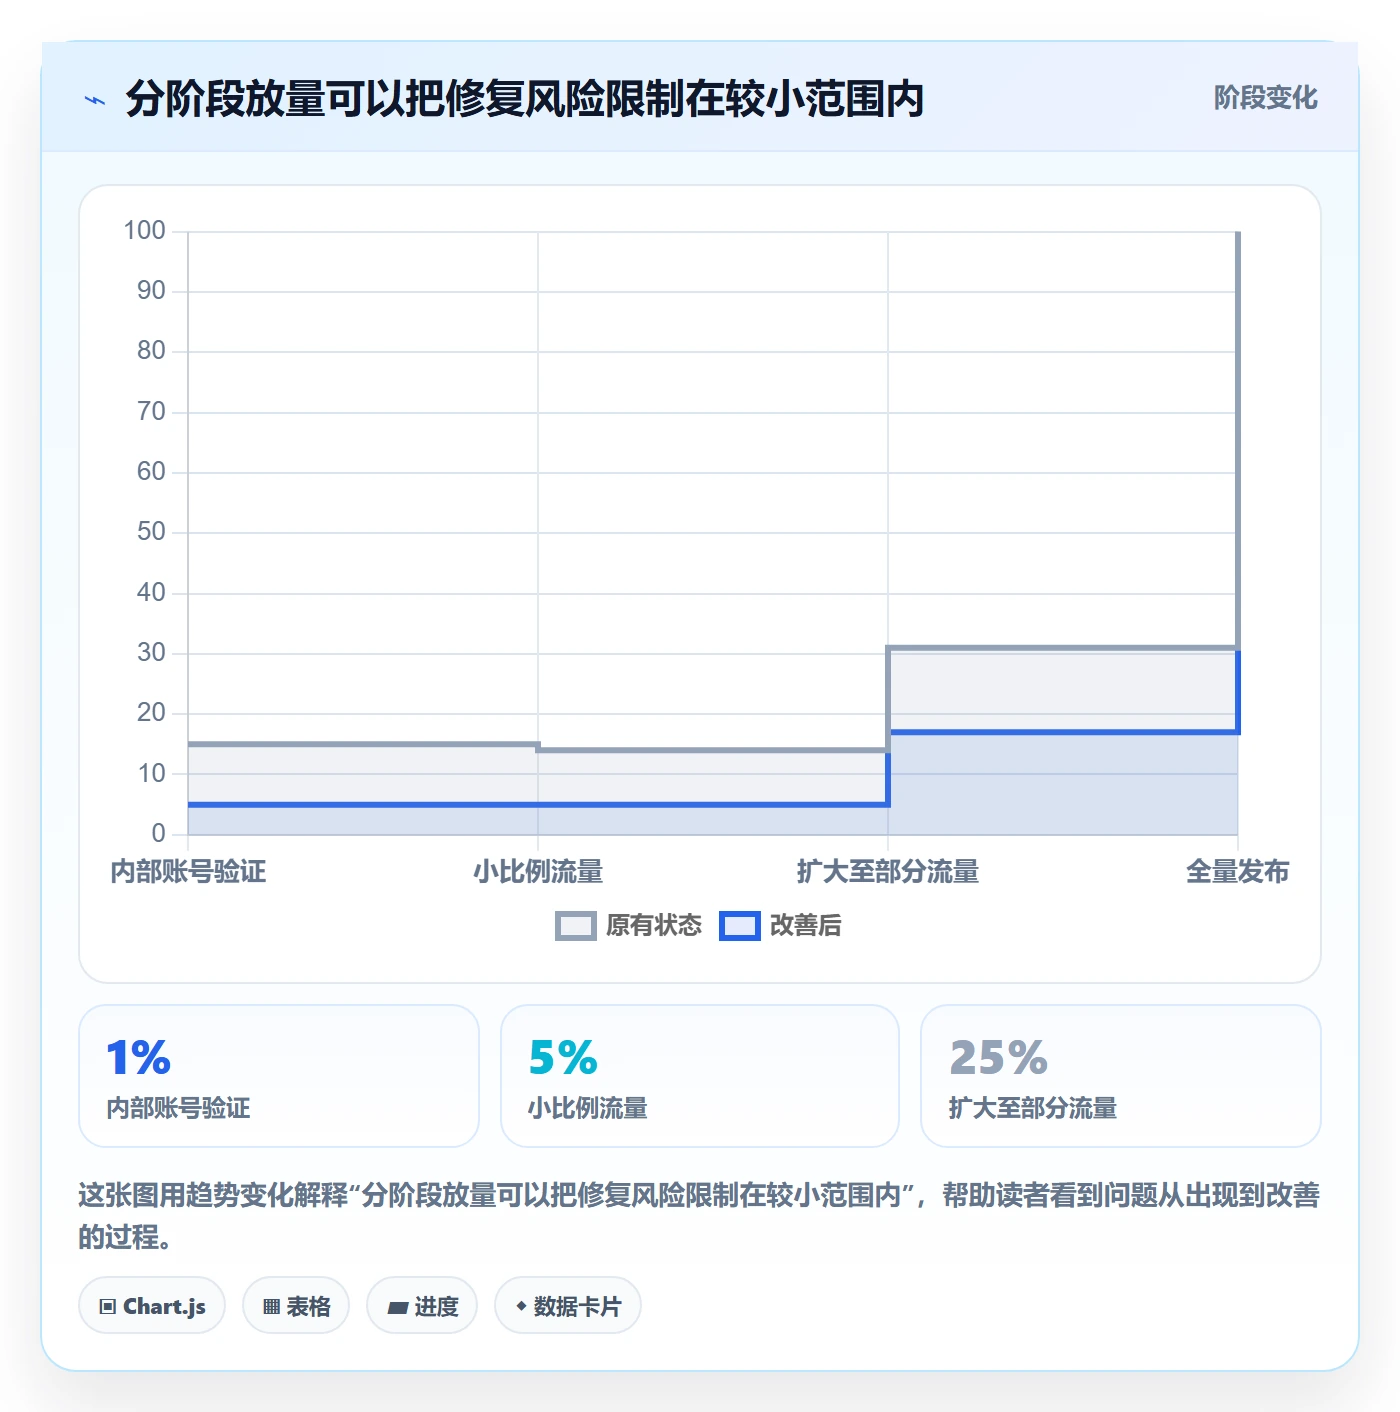This screenshot has height=1412, width=1400.
Task: Select the 进度 tag chip
Action: (x=422, y=1306)
